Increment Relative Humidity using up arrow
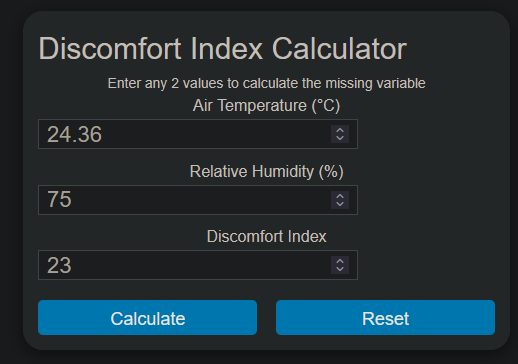This screenshot has height=364, width=518. coord(340,196)
